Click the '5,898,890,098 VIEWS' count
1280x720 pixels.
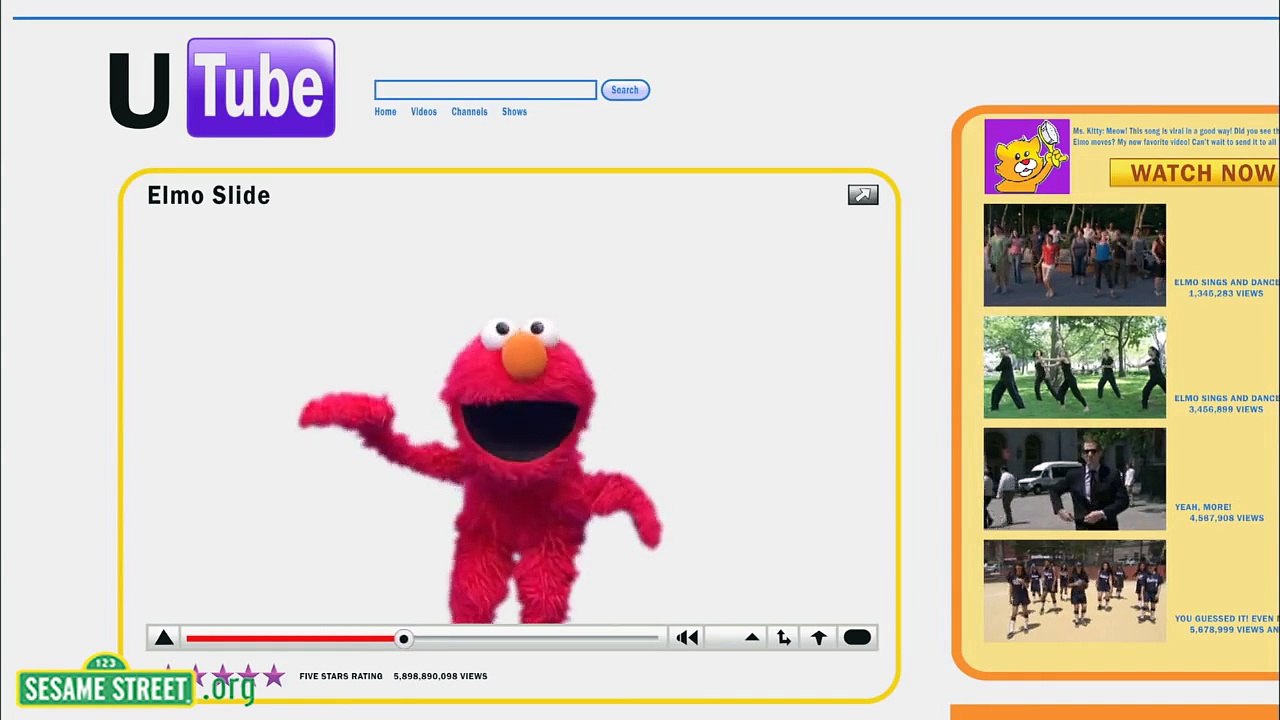[440, 676]
